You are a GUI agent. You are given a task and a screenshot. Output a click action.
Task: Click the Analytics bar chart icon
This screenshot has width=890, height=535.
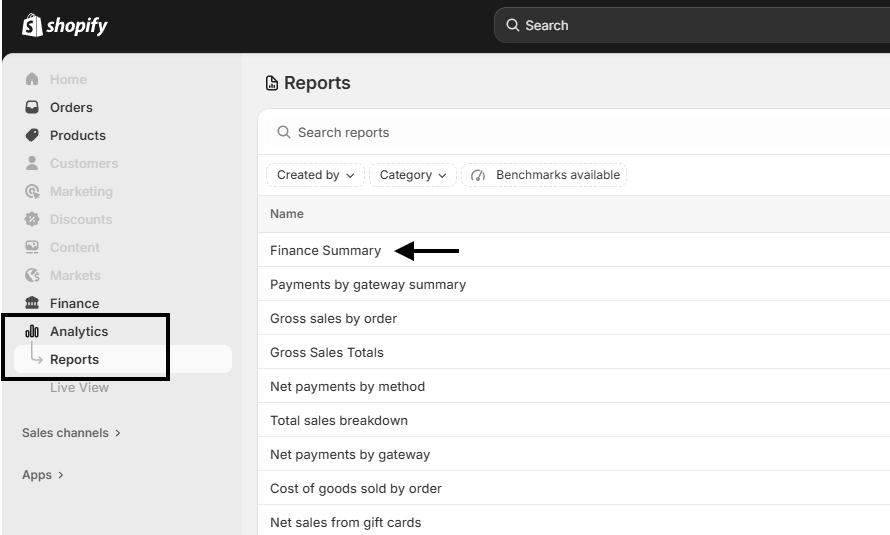[32, 331]
